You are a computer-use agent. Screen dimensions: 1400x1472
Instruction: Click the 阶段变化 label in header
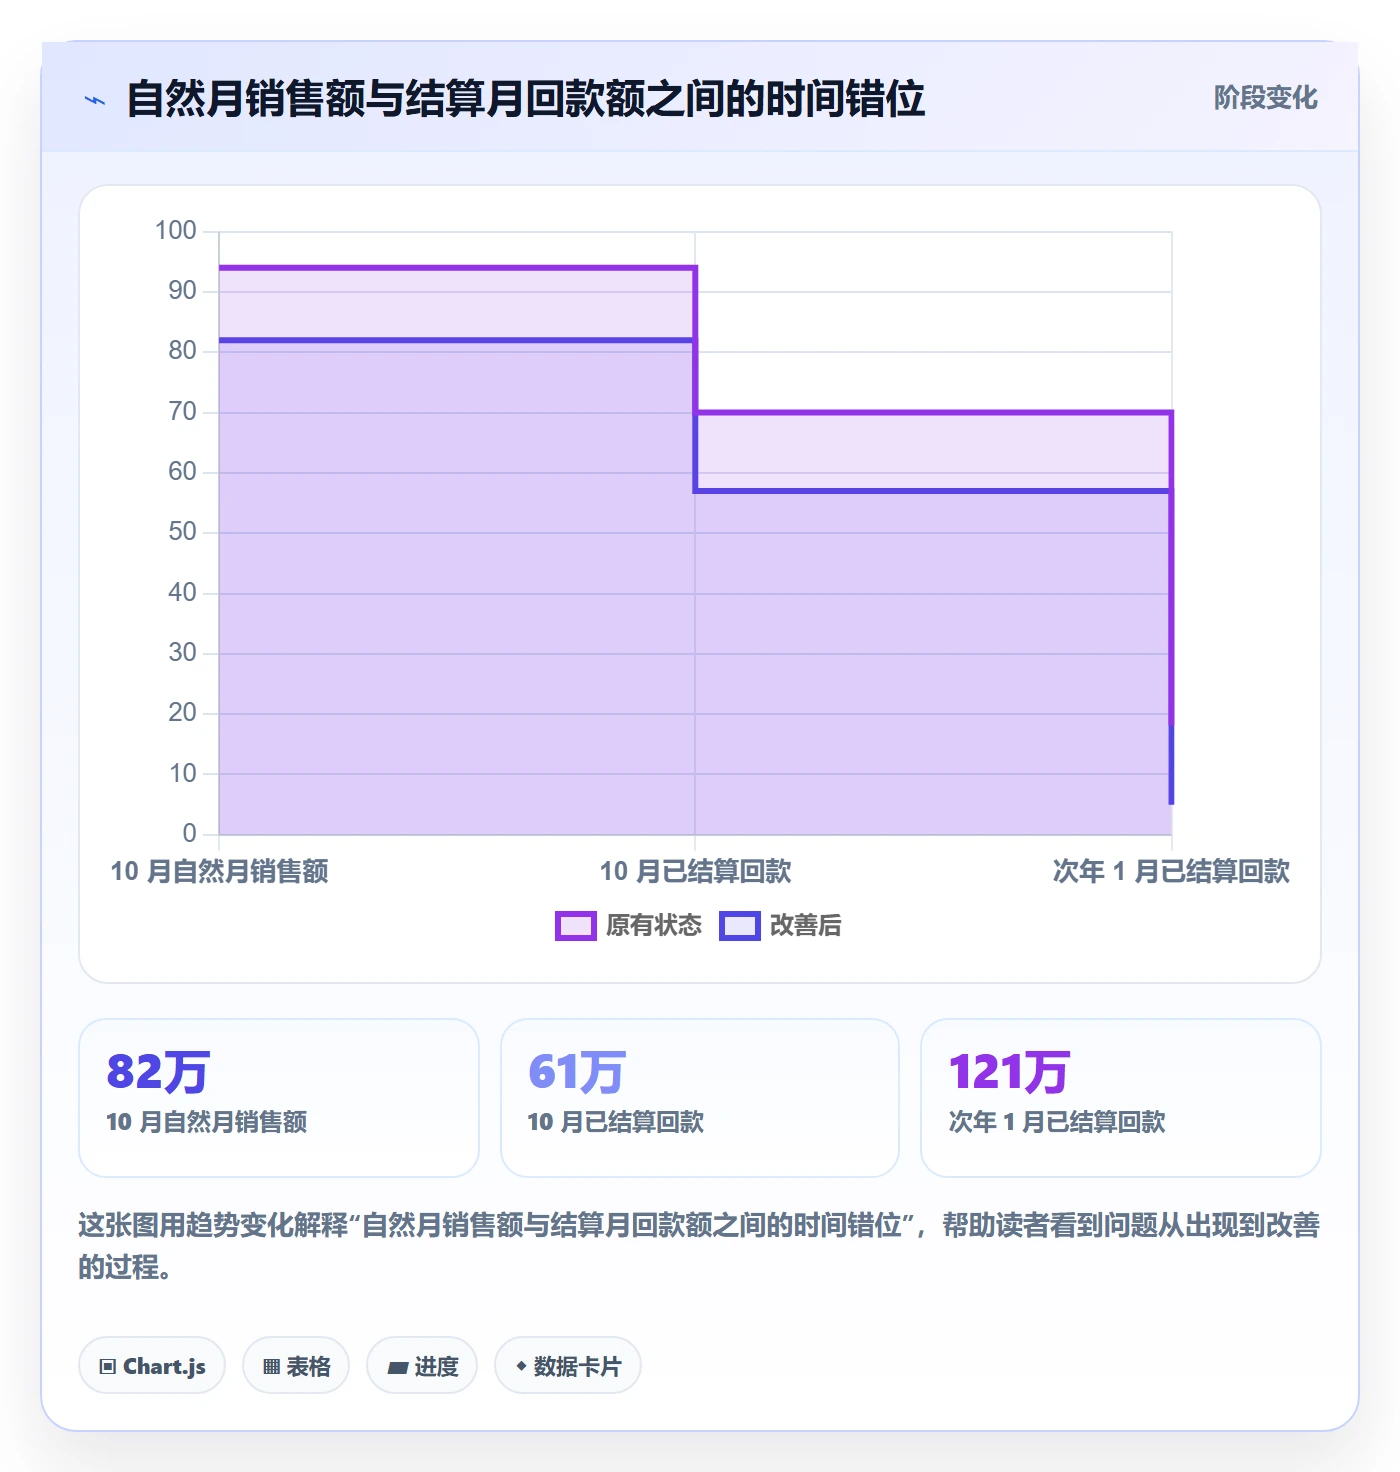coord(1265,98)
